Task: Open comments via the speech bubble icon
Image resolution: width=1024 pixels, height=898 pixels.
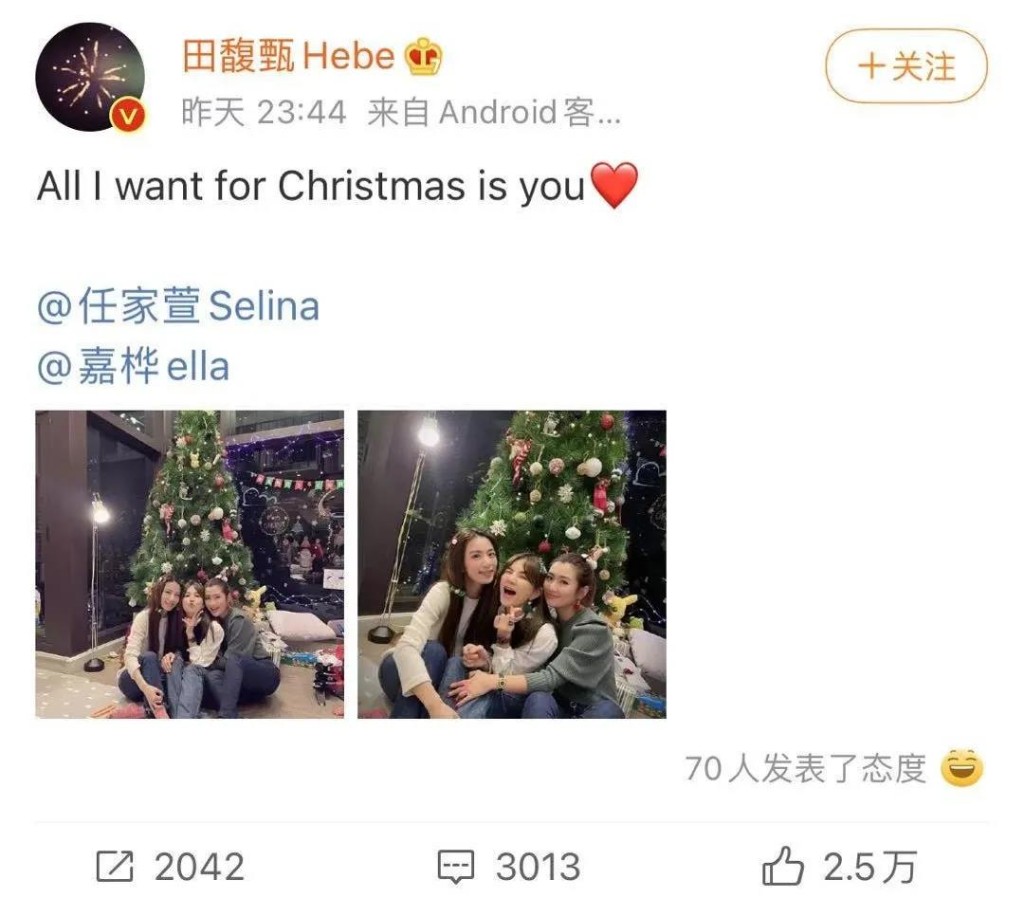Action: tap(455, 867)
